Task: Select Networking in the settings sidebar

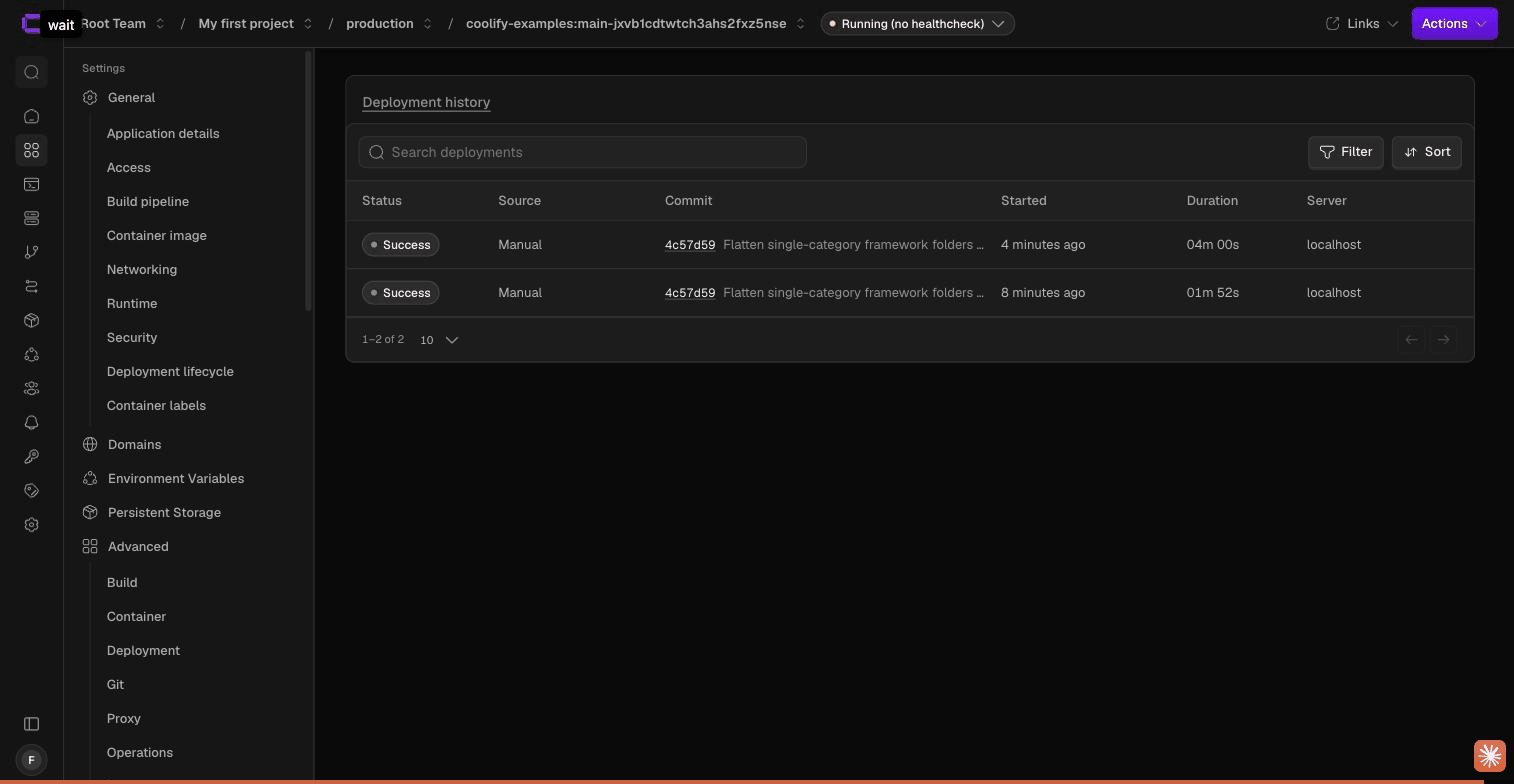Action: click(142, 269)
